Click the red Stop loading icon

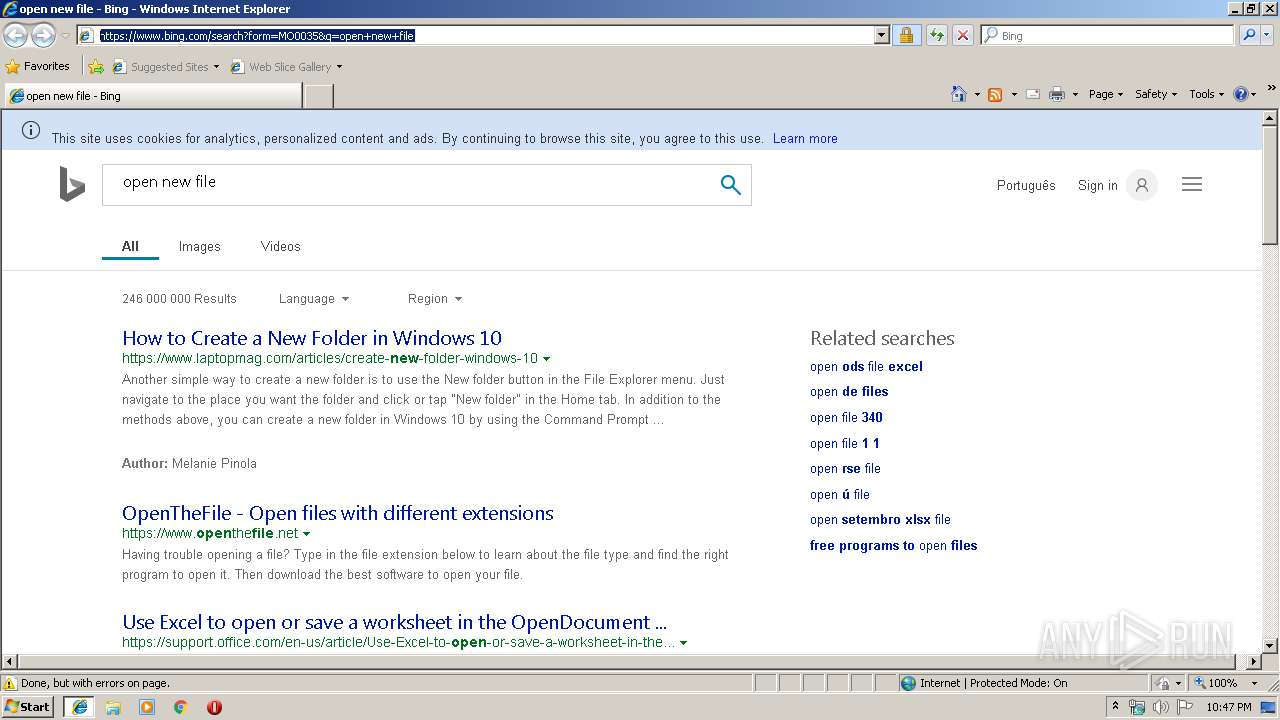coord(962,35)
